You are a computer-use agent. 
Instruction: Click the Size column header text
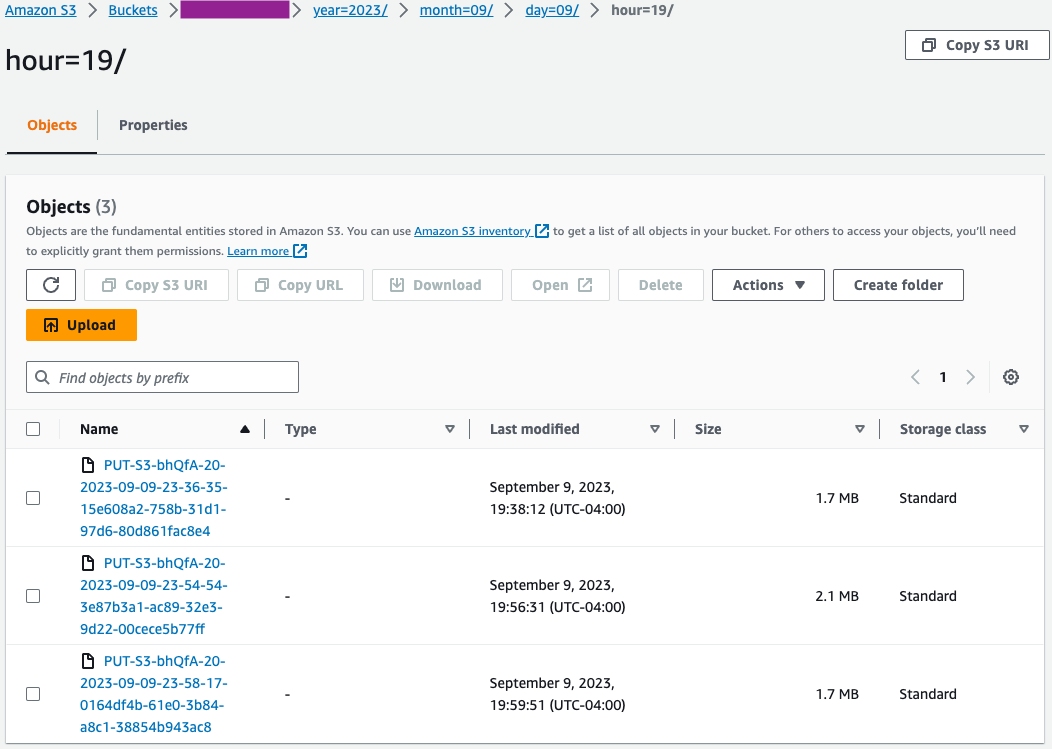[x=708, y=430]
